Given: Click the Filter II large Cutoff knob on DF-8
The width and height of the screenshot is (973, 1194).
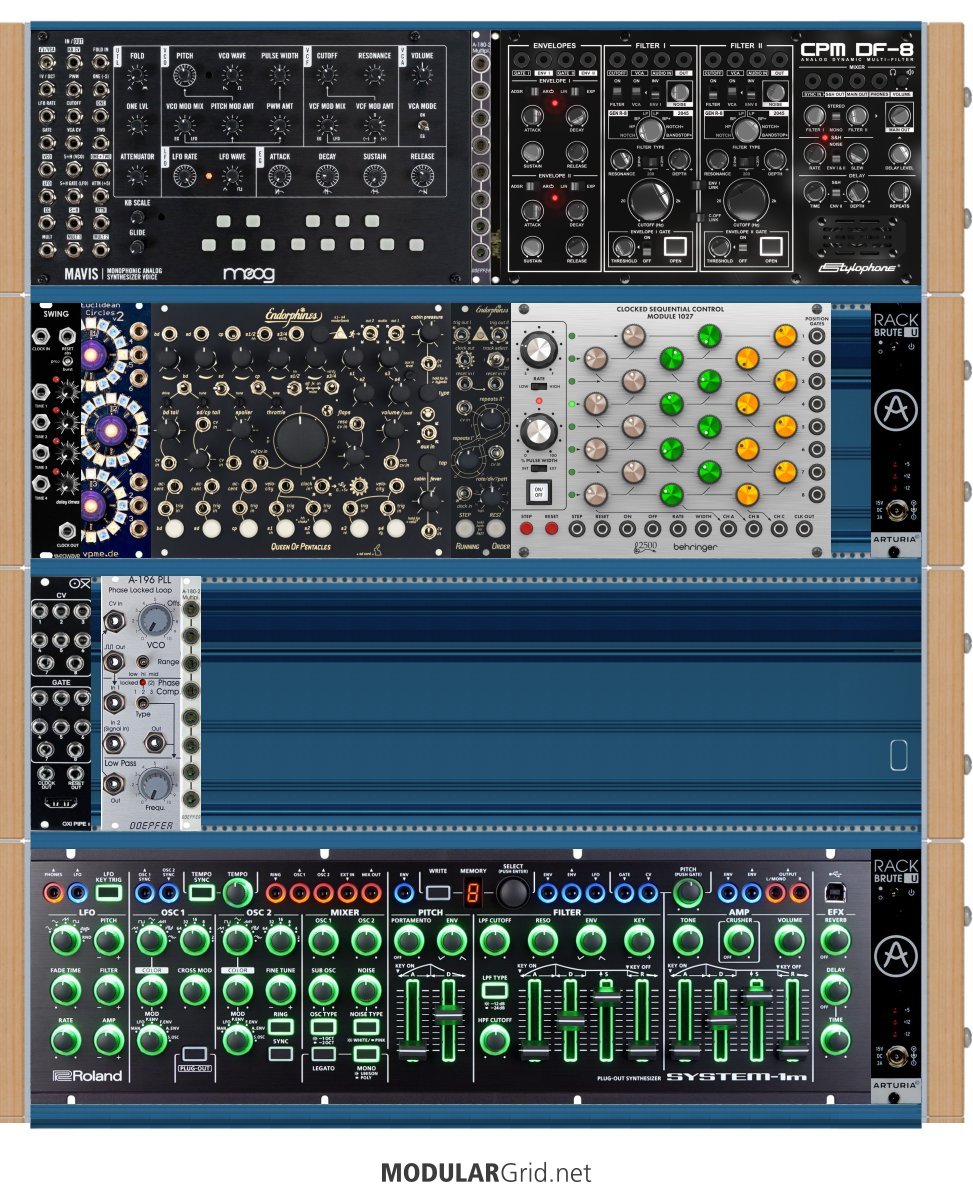Looking at the screenshot, I should [x=745, y=201].
